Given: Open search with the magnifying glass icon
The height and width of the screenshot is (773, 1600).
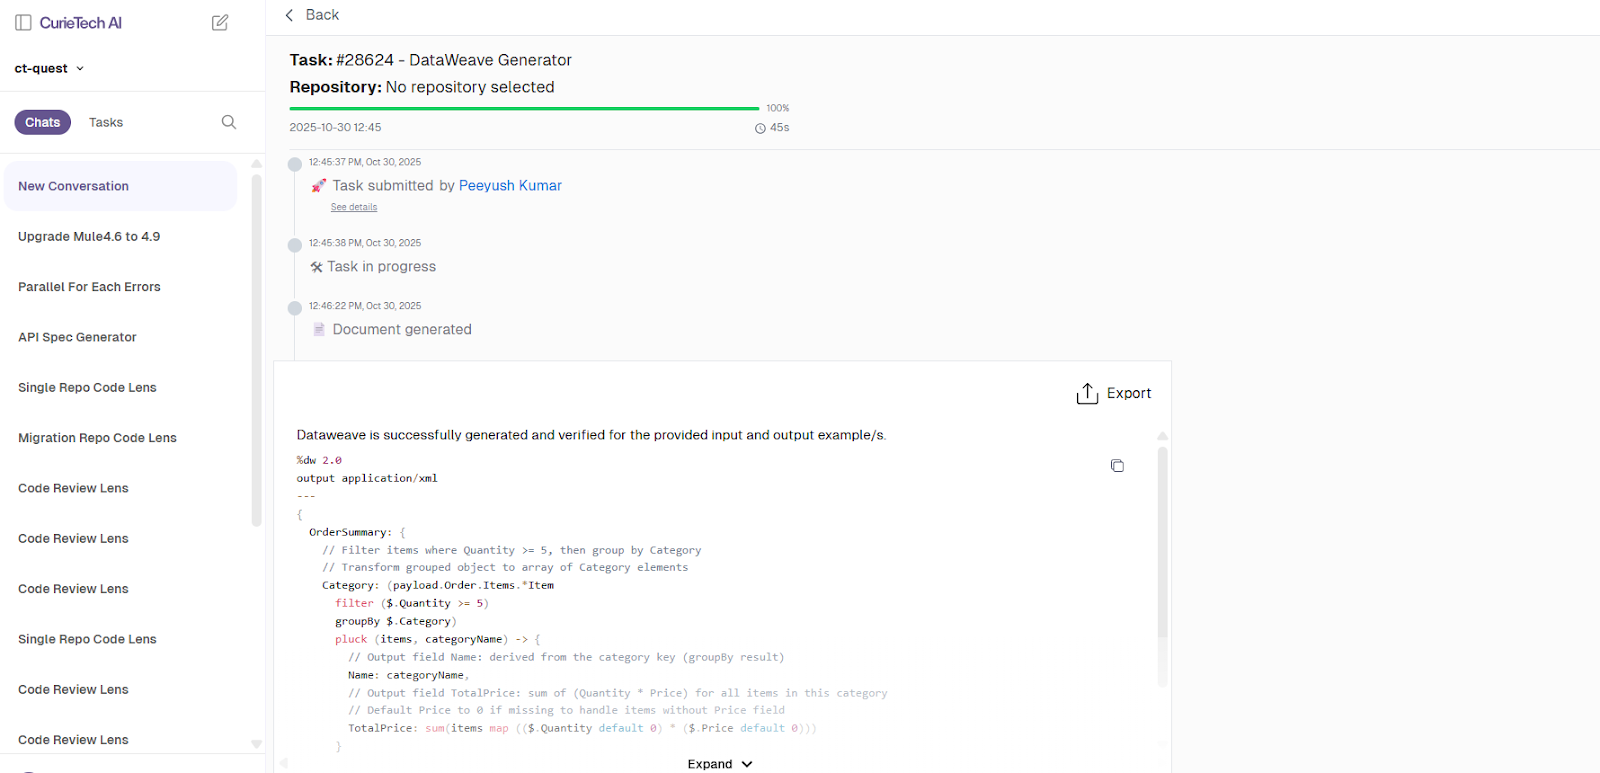Looking at the screenshot, I should (228, 122).
